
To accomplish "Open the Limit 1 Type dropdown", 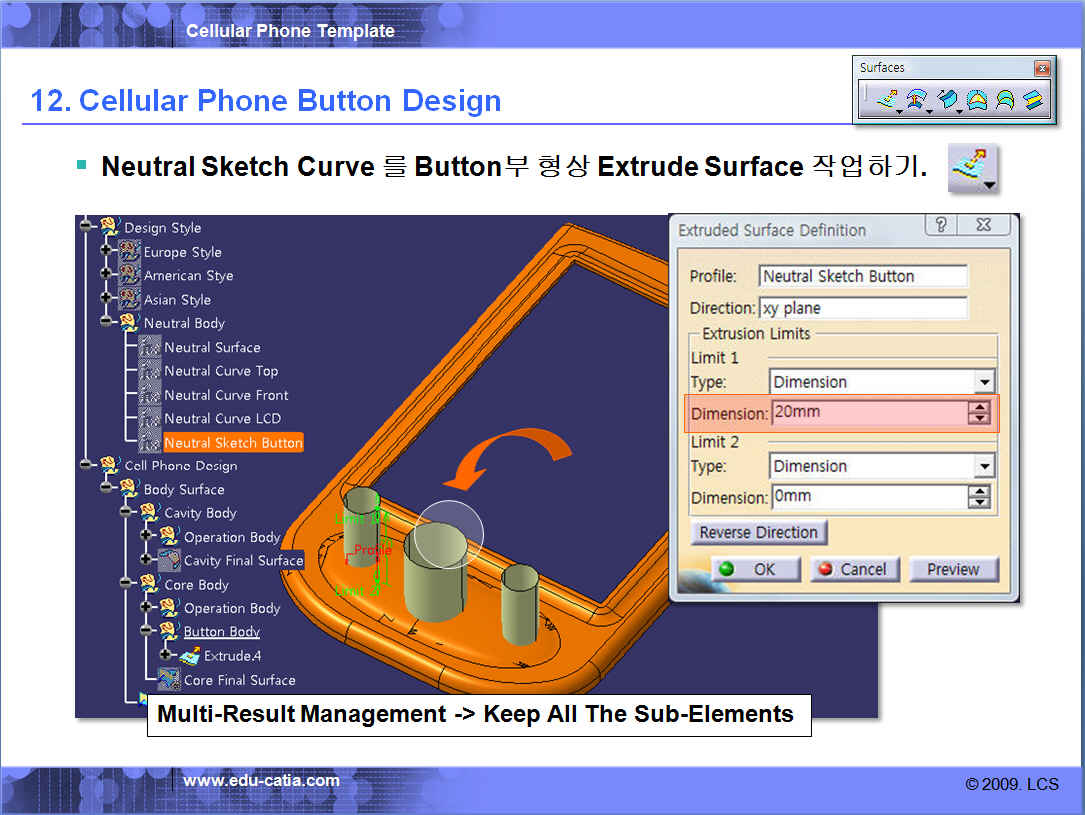I will [x=985, y=382].
